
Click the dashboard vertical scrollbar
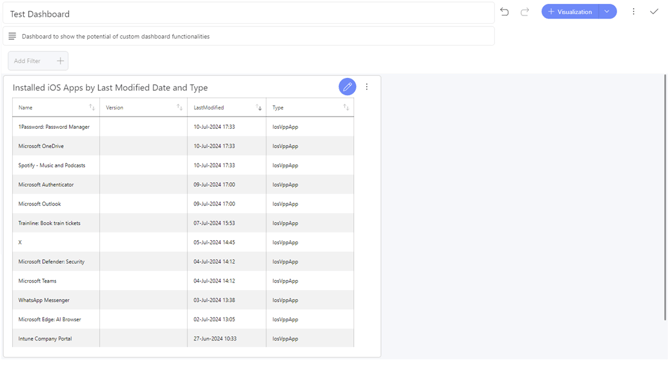tap(665, 197)
